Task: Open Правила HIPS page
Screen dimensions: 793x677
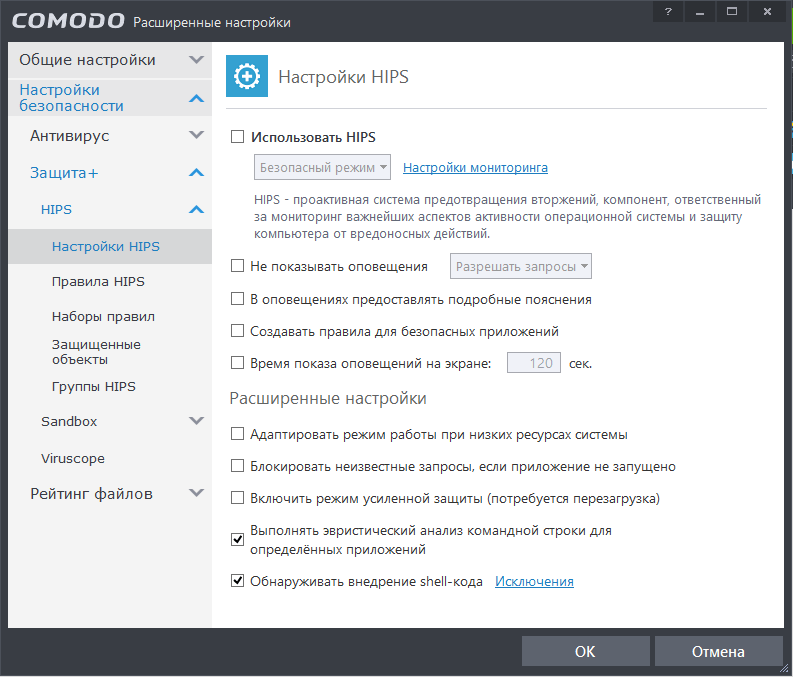Action: coord(98,281)
